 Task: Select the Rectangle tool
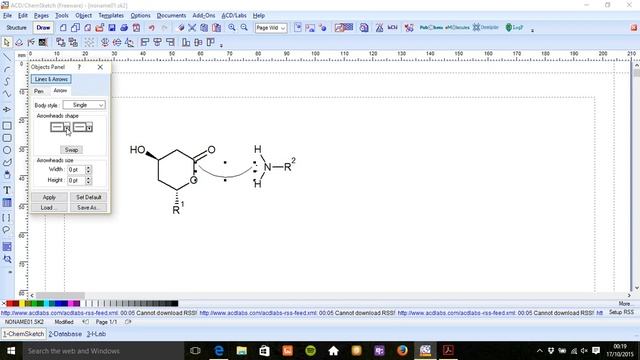click(7, 126)
